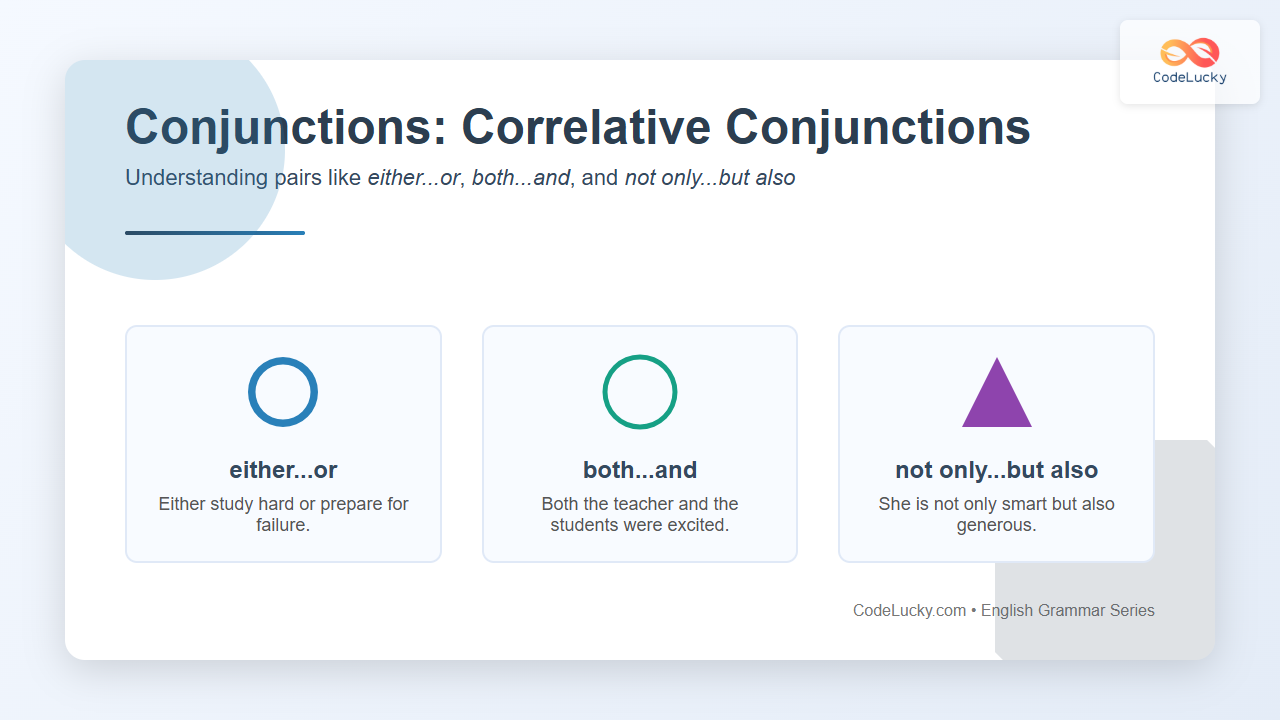
Task: Click the "either...or" card heading
Action: (x=283, y=470)
